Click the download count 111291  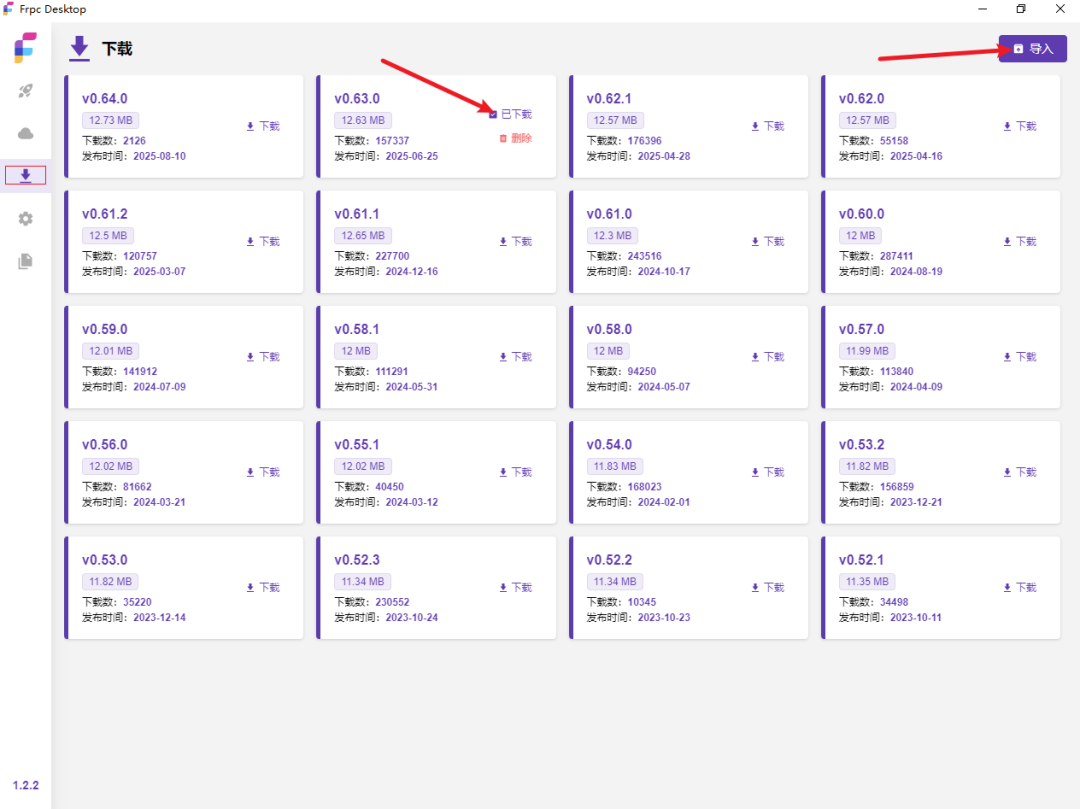point(392,371)
